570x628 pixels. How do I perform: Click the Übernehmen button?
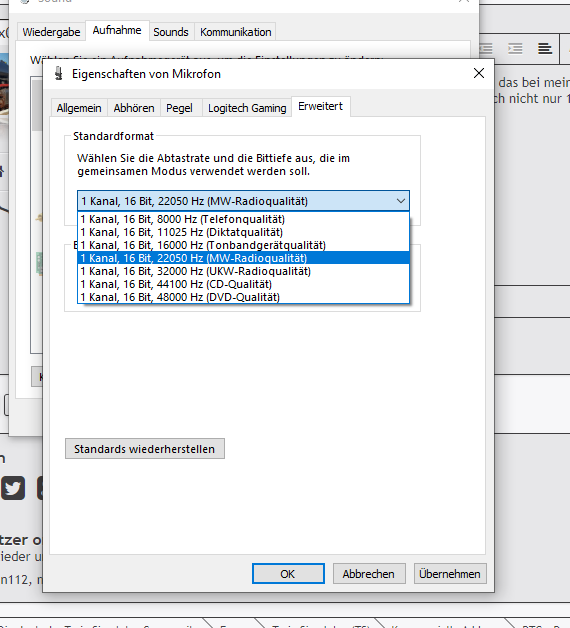coord(450,574)
